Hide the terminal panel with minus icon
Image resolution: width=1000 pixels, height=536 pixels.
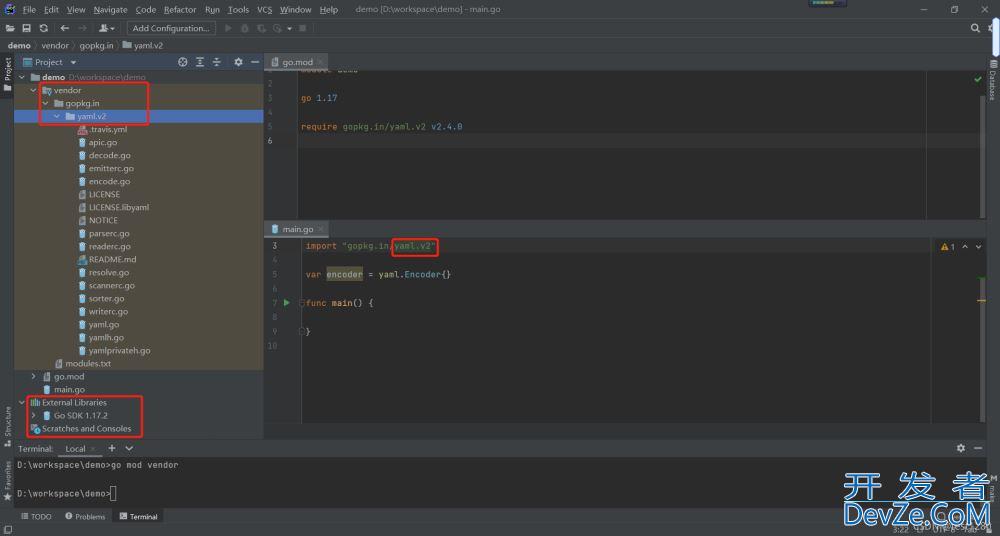978,448
